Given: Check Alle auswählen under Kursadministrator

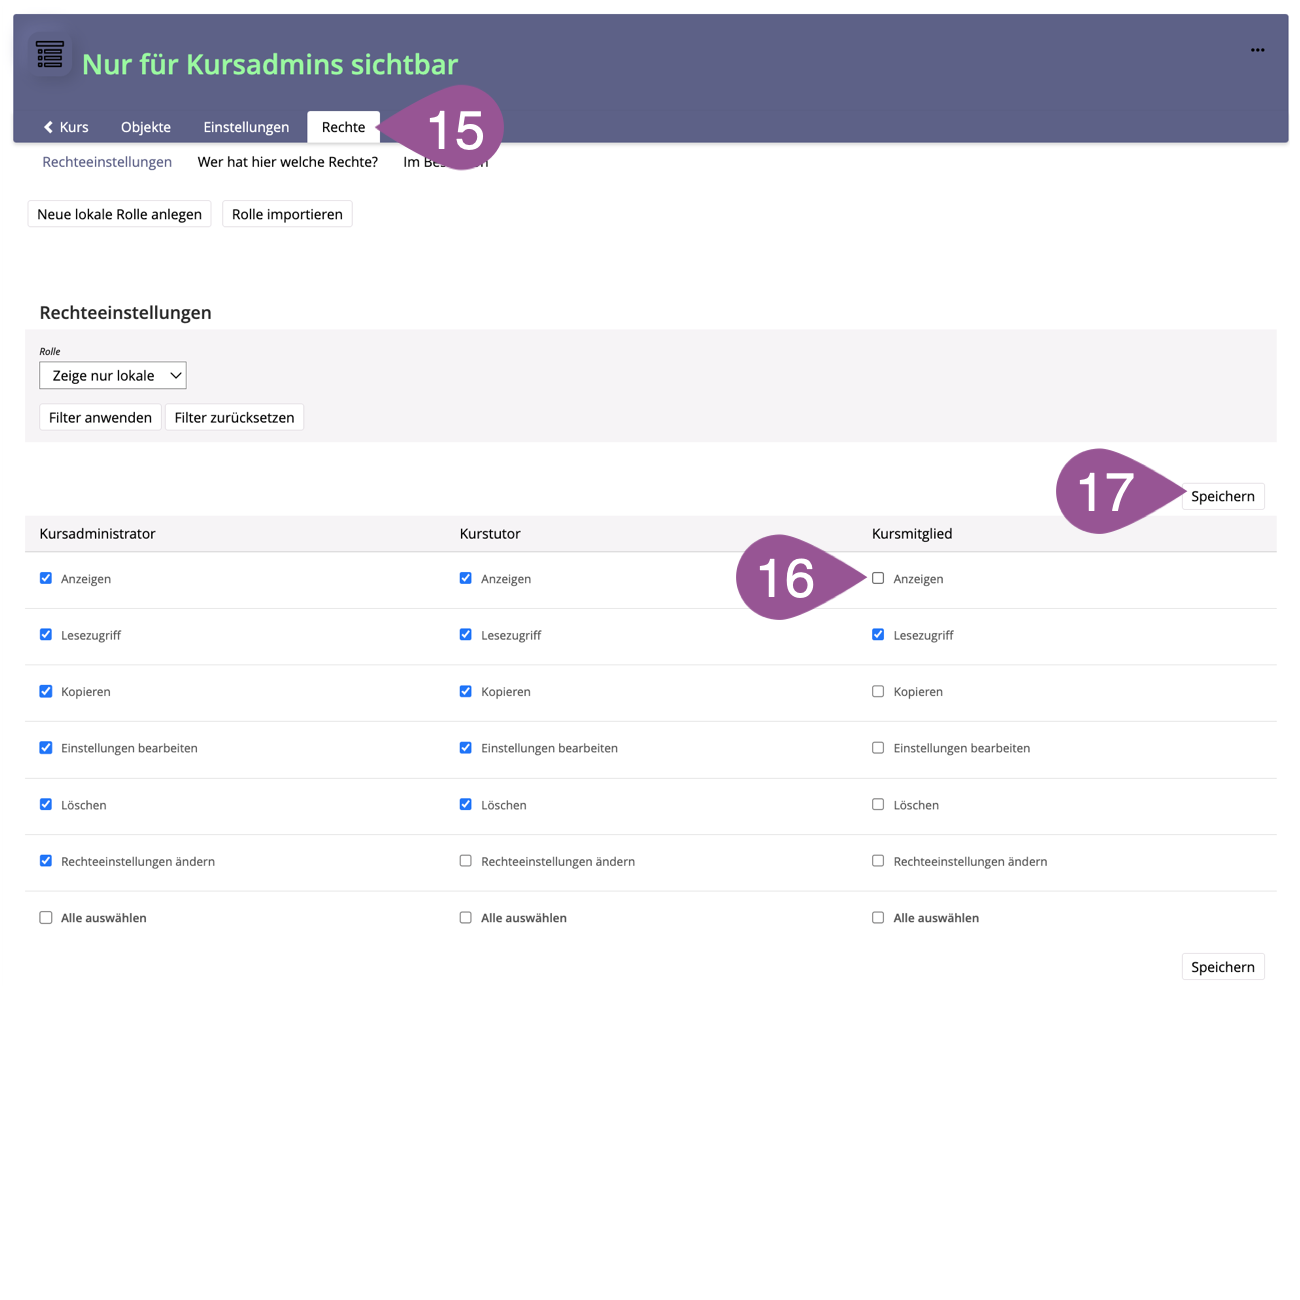Looking at the screenshot, I should [x=46, y=918].
